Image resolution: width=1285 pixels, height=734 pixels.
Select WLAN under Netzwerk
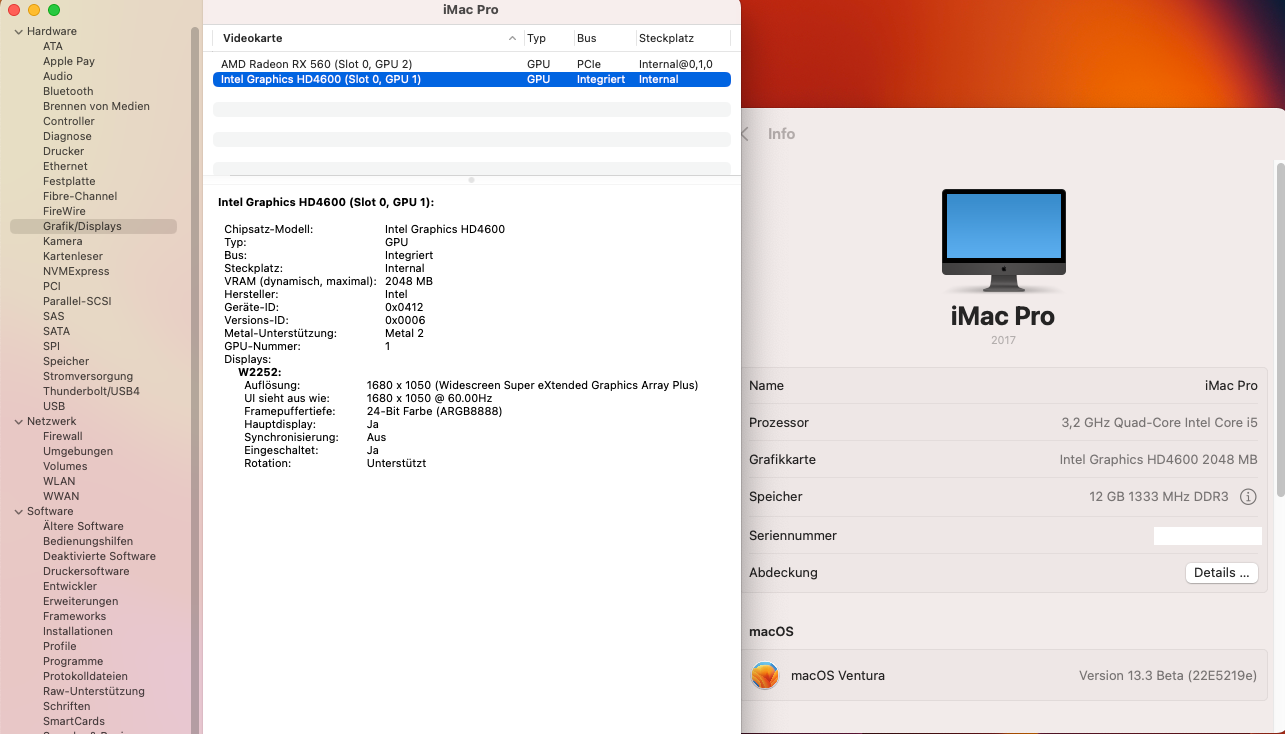pos(59,481)
